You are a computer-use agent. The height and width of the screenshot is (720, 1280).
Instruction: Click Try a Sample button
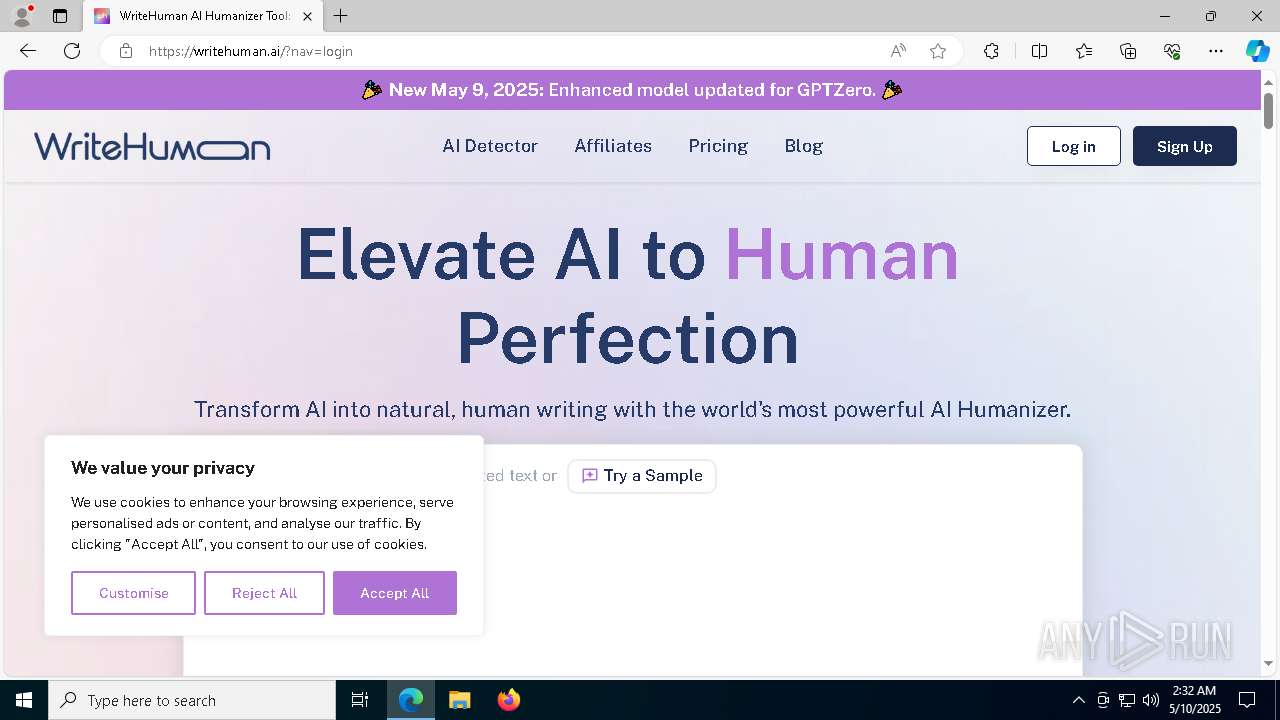[x=642, y=476]
